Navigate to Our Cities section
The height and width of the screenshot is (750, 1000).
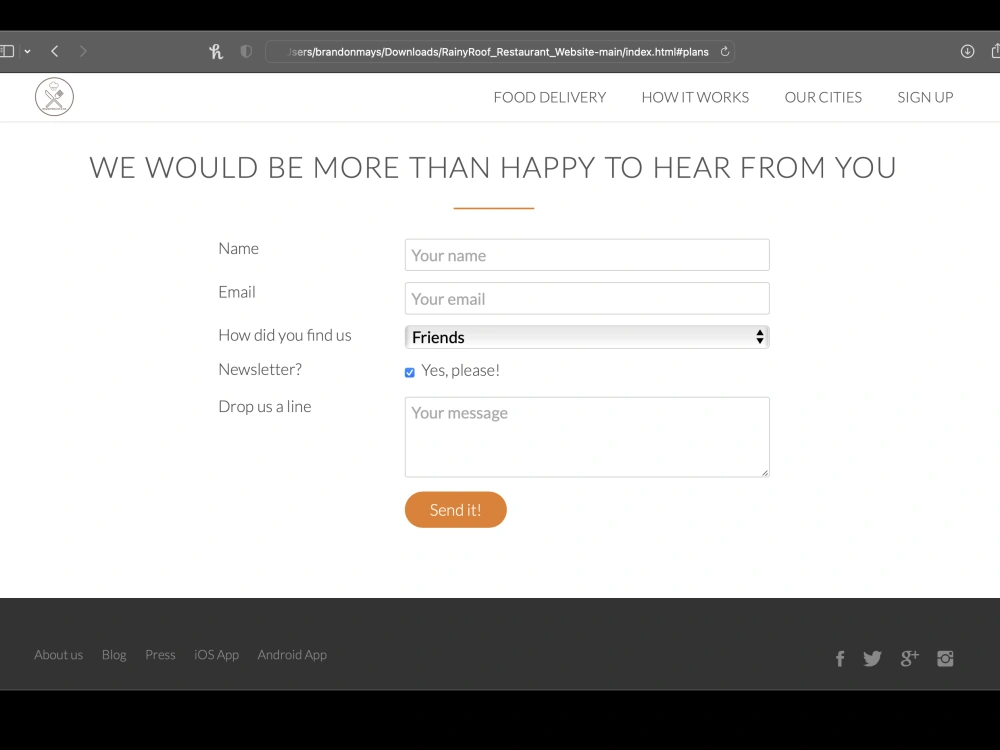click(823, 97)
